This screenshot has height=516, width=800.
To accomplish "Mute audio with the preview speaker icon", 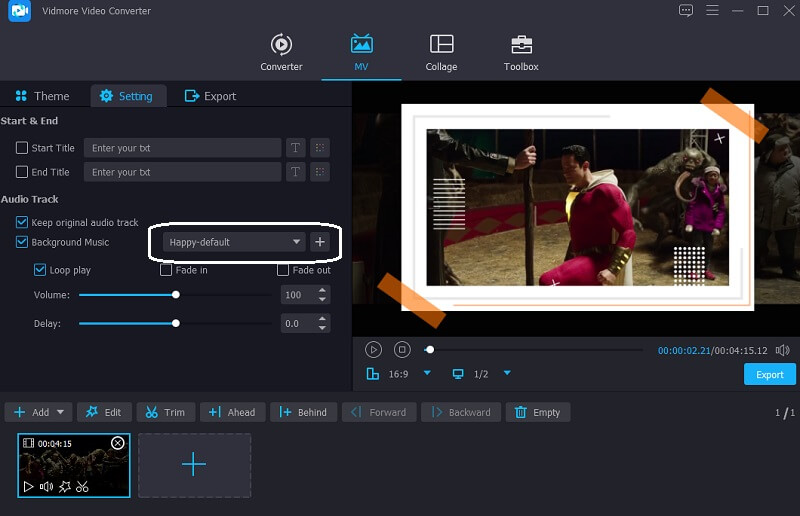I will click(782, 350).
